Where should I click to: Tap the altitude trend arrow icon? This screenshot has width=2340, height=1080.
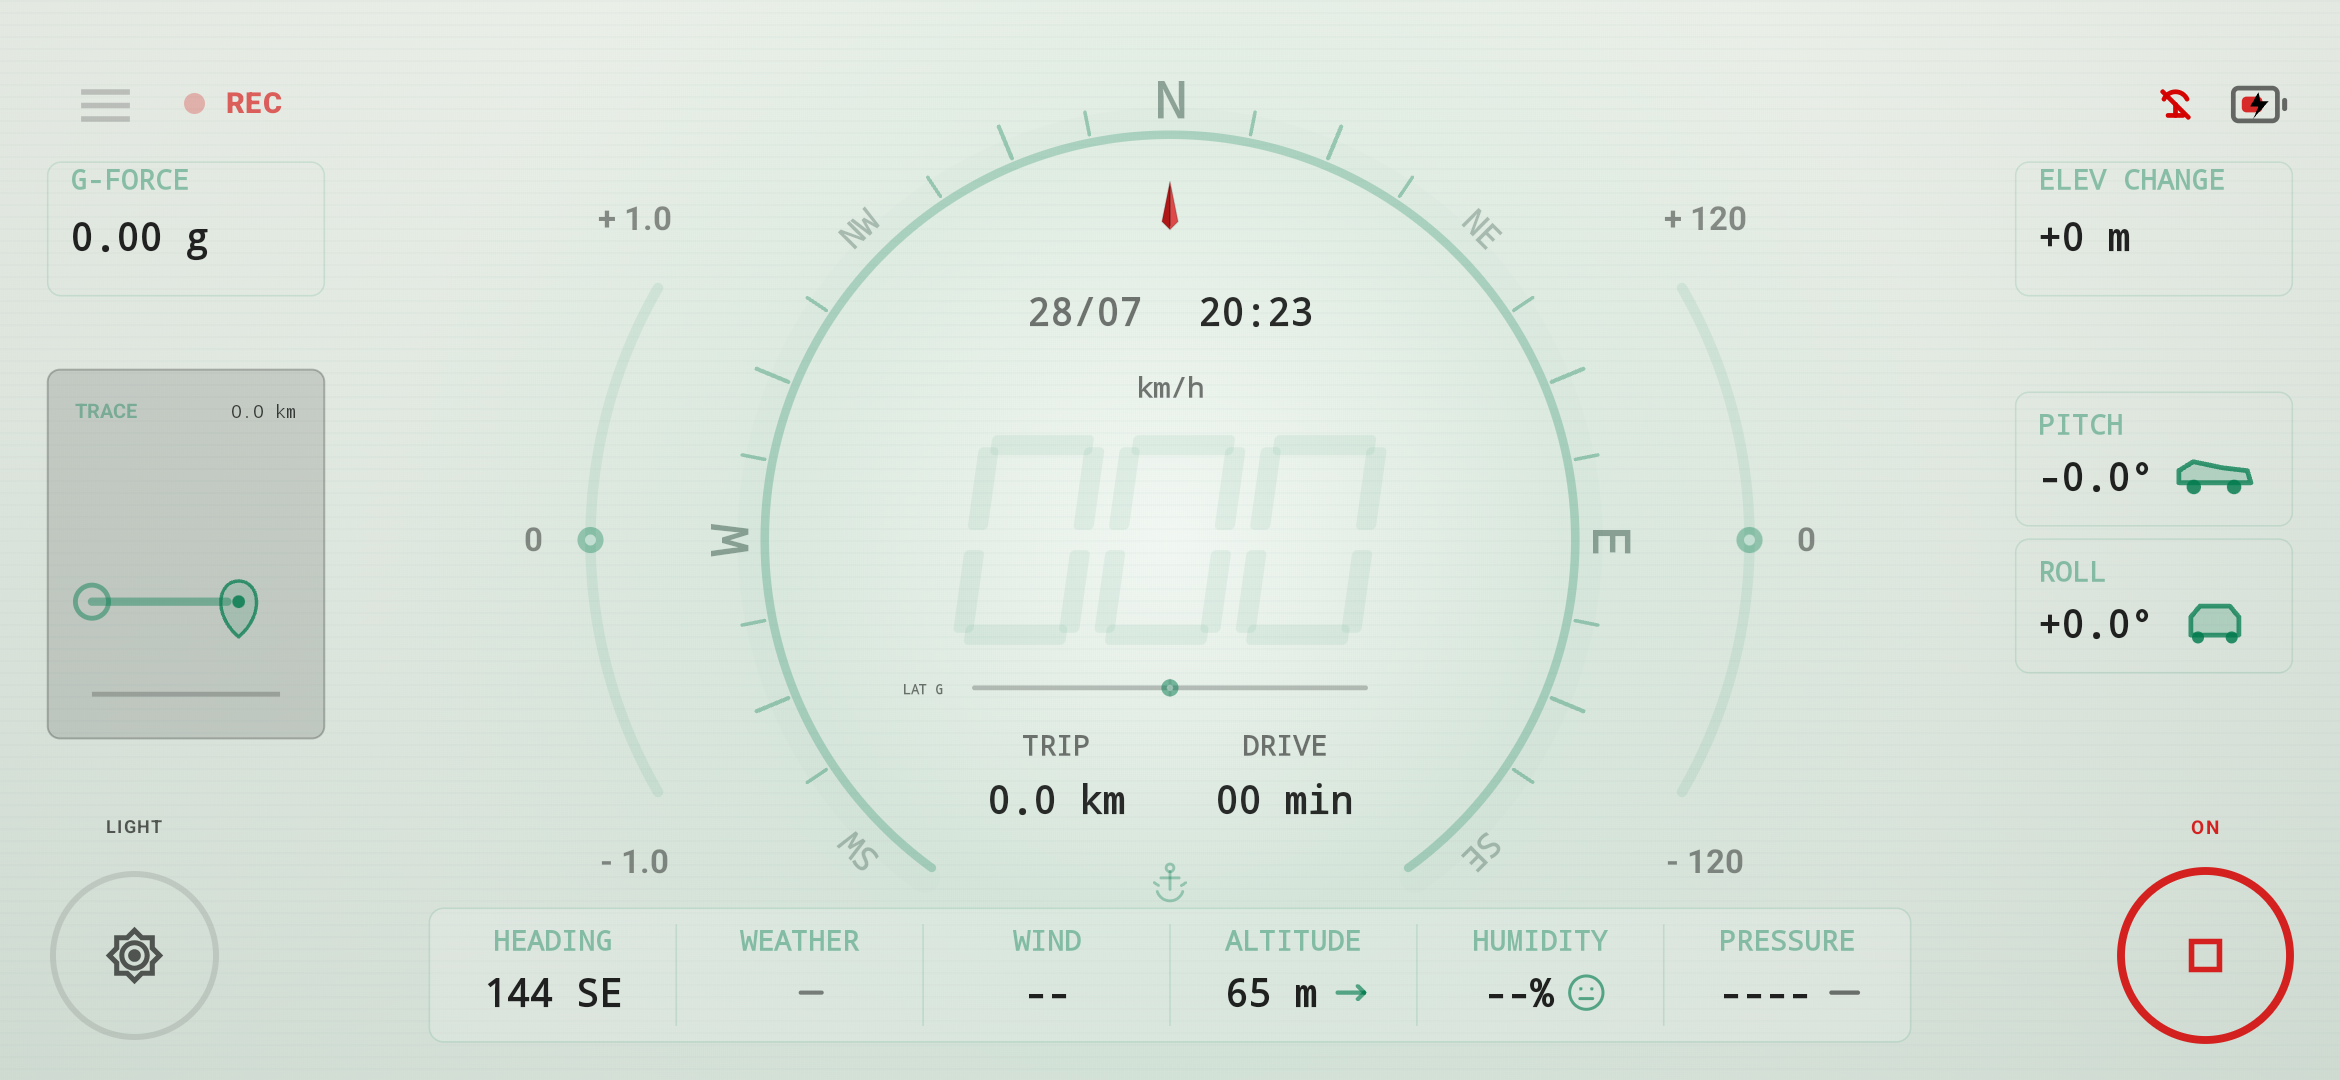pyautogui.click(x=1351, y=992)
